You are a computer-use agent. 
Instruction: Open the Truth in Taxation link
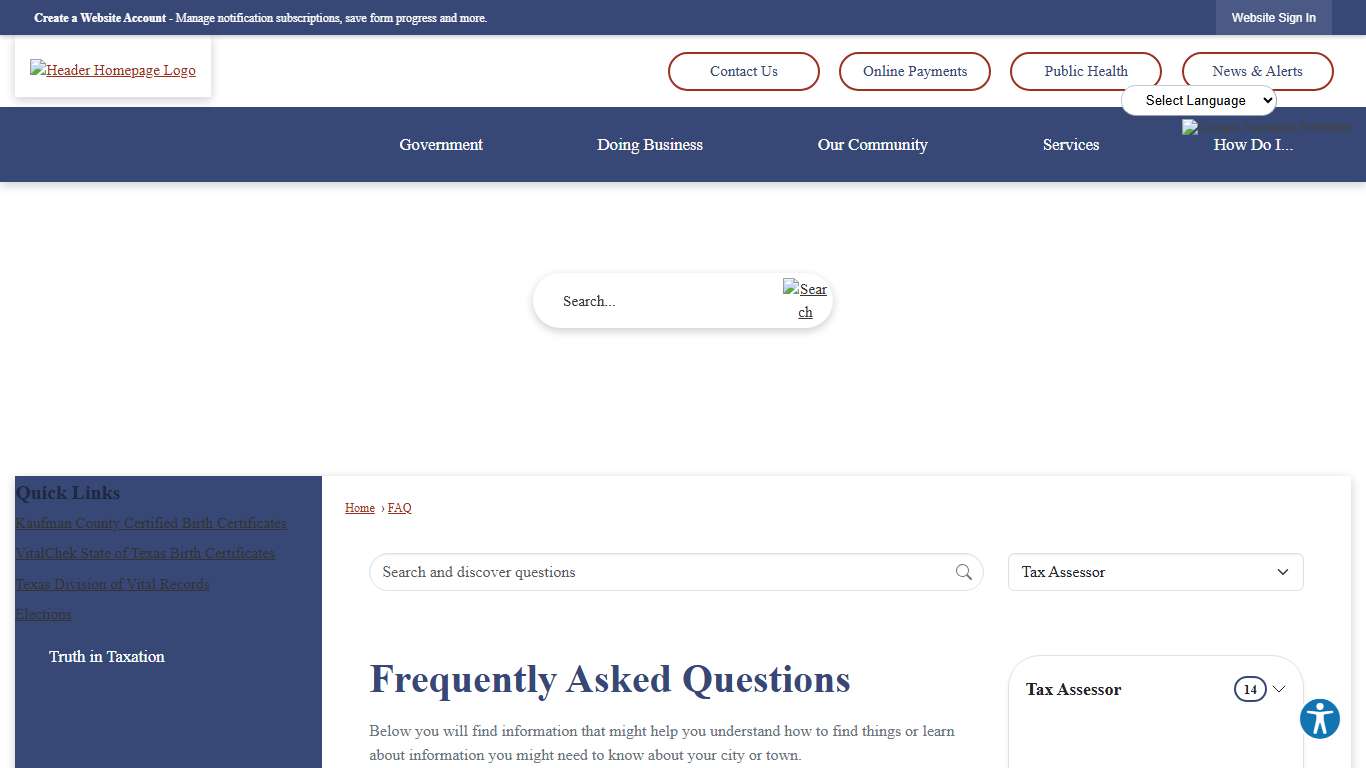click(x=107, y=656)
